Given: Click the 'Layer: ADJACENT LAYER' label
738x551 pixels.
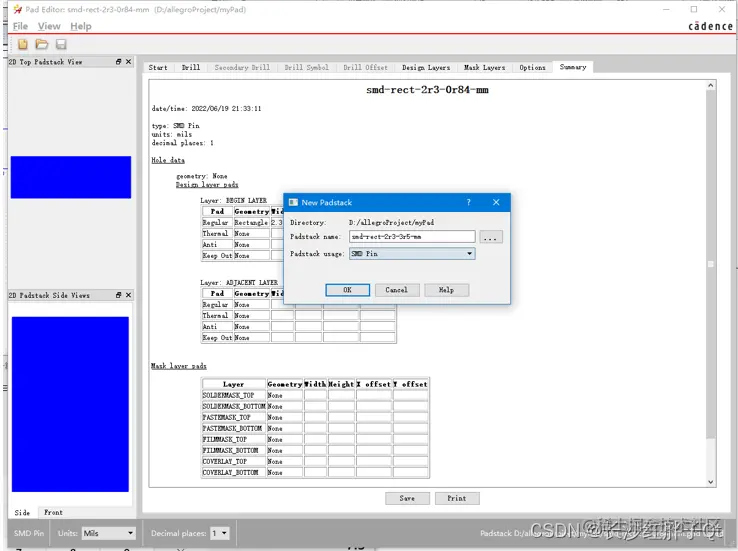Looking at the screenshot, I should (239, 282).
